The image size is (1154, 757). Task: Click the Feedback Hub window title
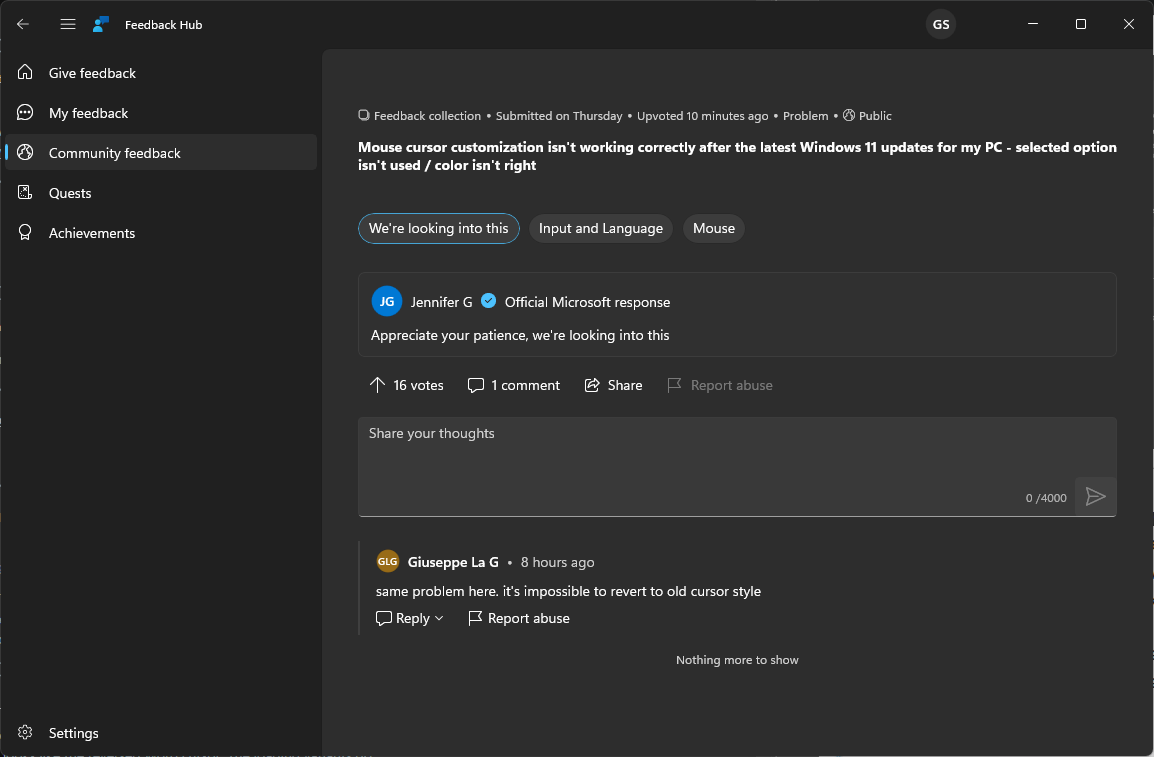[163, 25]
